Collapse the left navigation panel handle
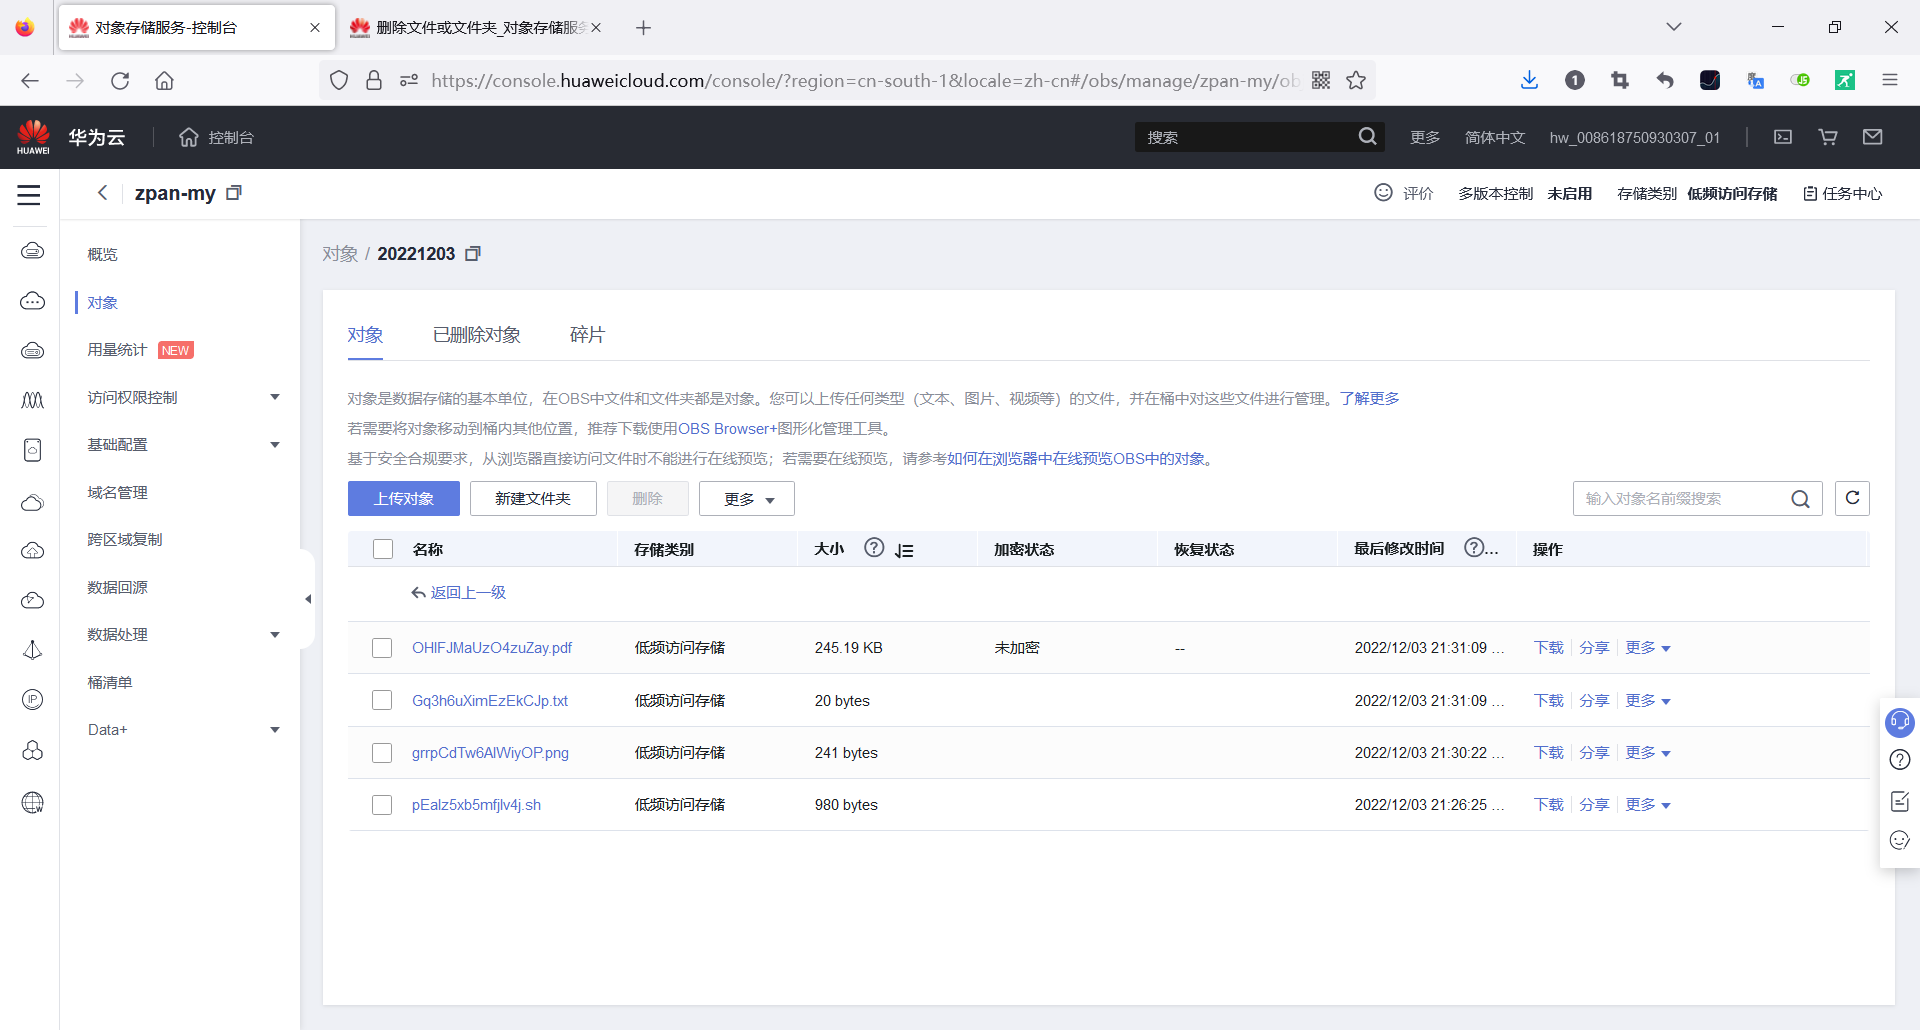 pyautogui.click(x=308, y=599)
